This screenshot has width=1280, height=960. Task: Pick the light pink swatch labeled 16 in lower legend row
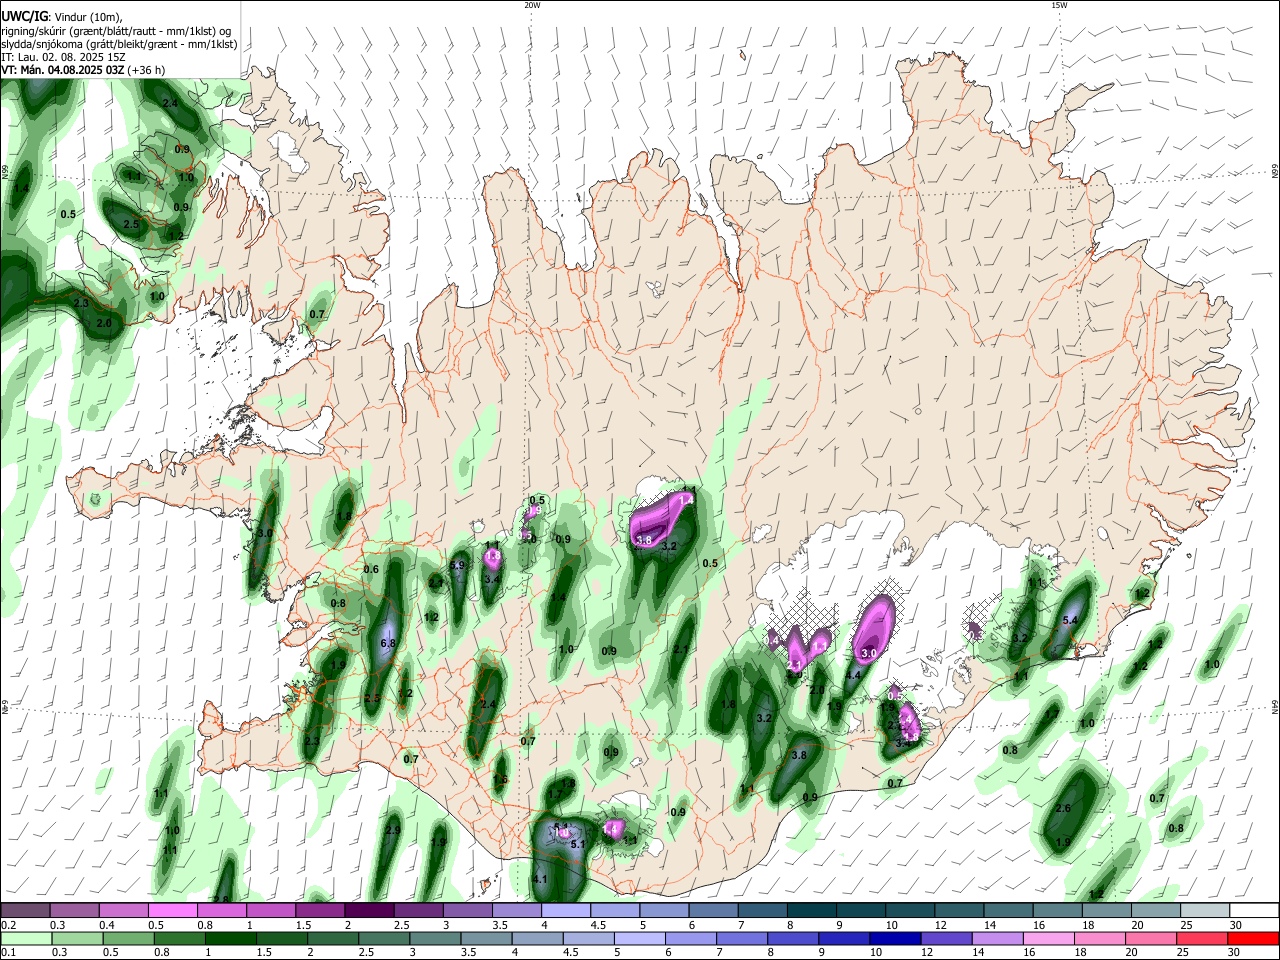coord(1049,938)
